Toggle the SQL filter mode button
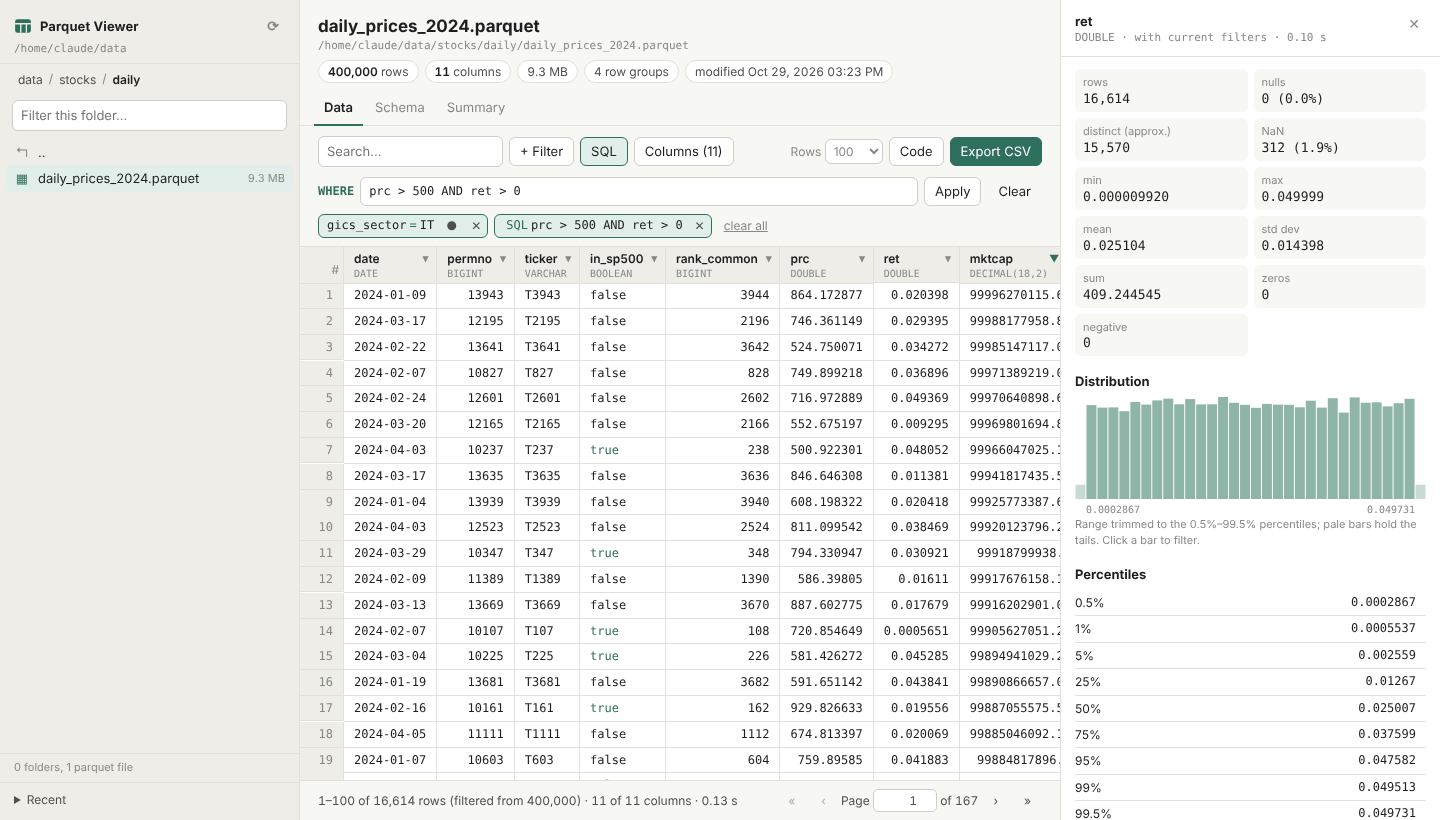Screen dimensions: 1440x820 pyautogui.click(x=604, y=152)
